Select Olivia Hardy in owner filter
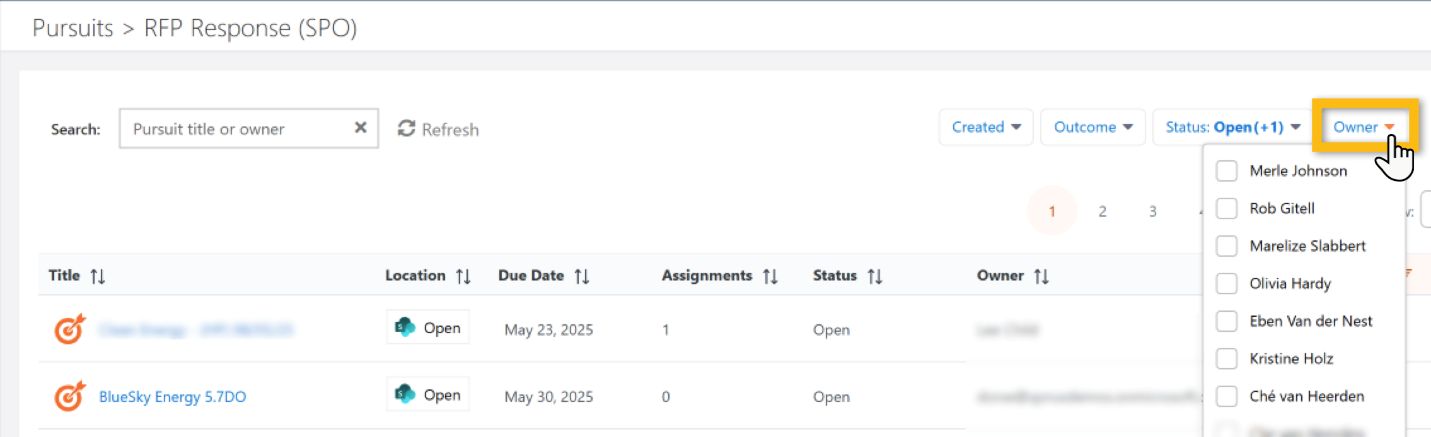Screen dimensions: 1431x437 pos(1227,284)
